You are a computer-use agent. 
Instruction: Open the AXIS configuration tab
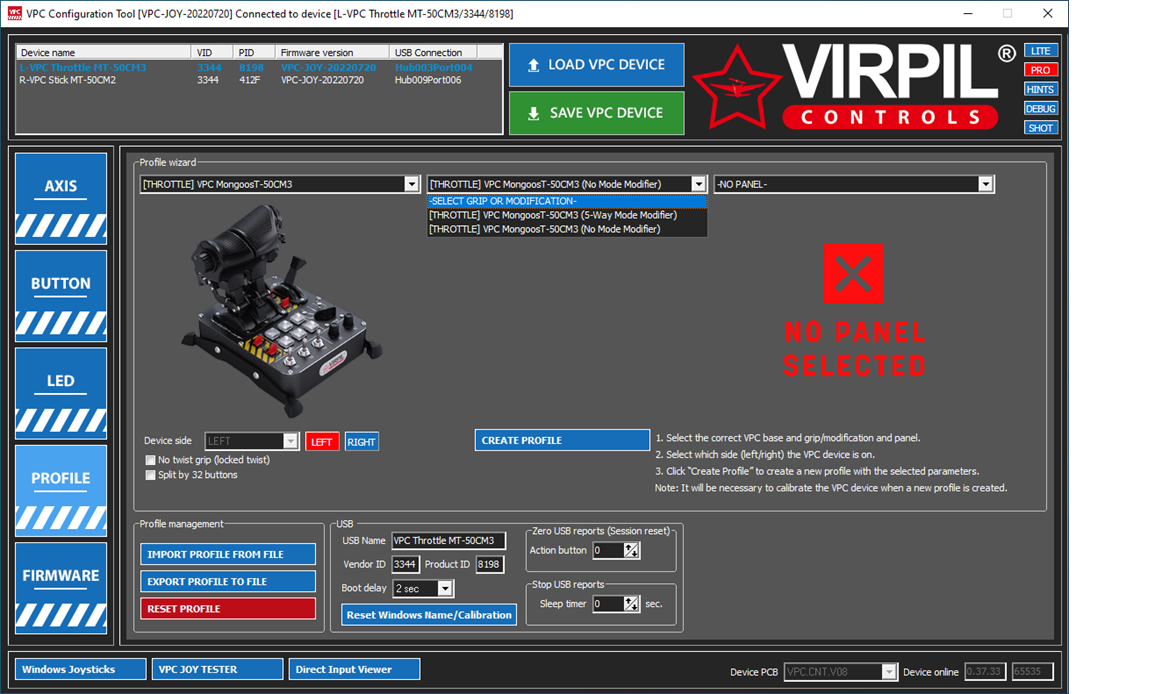pyautogui.click(x=61, y=198)
